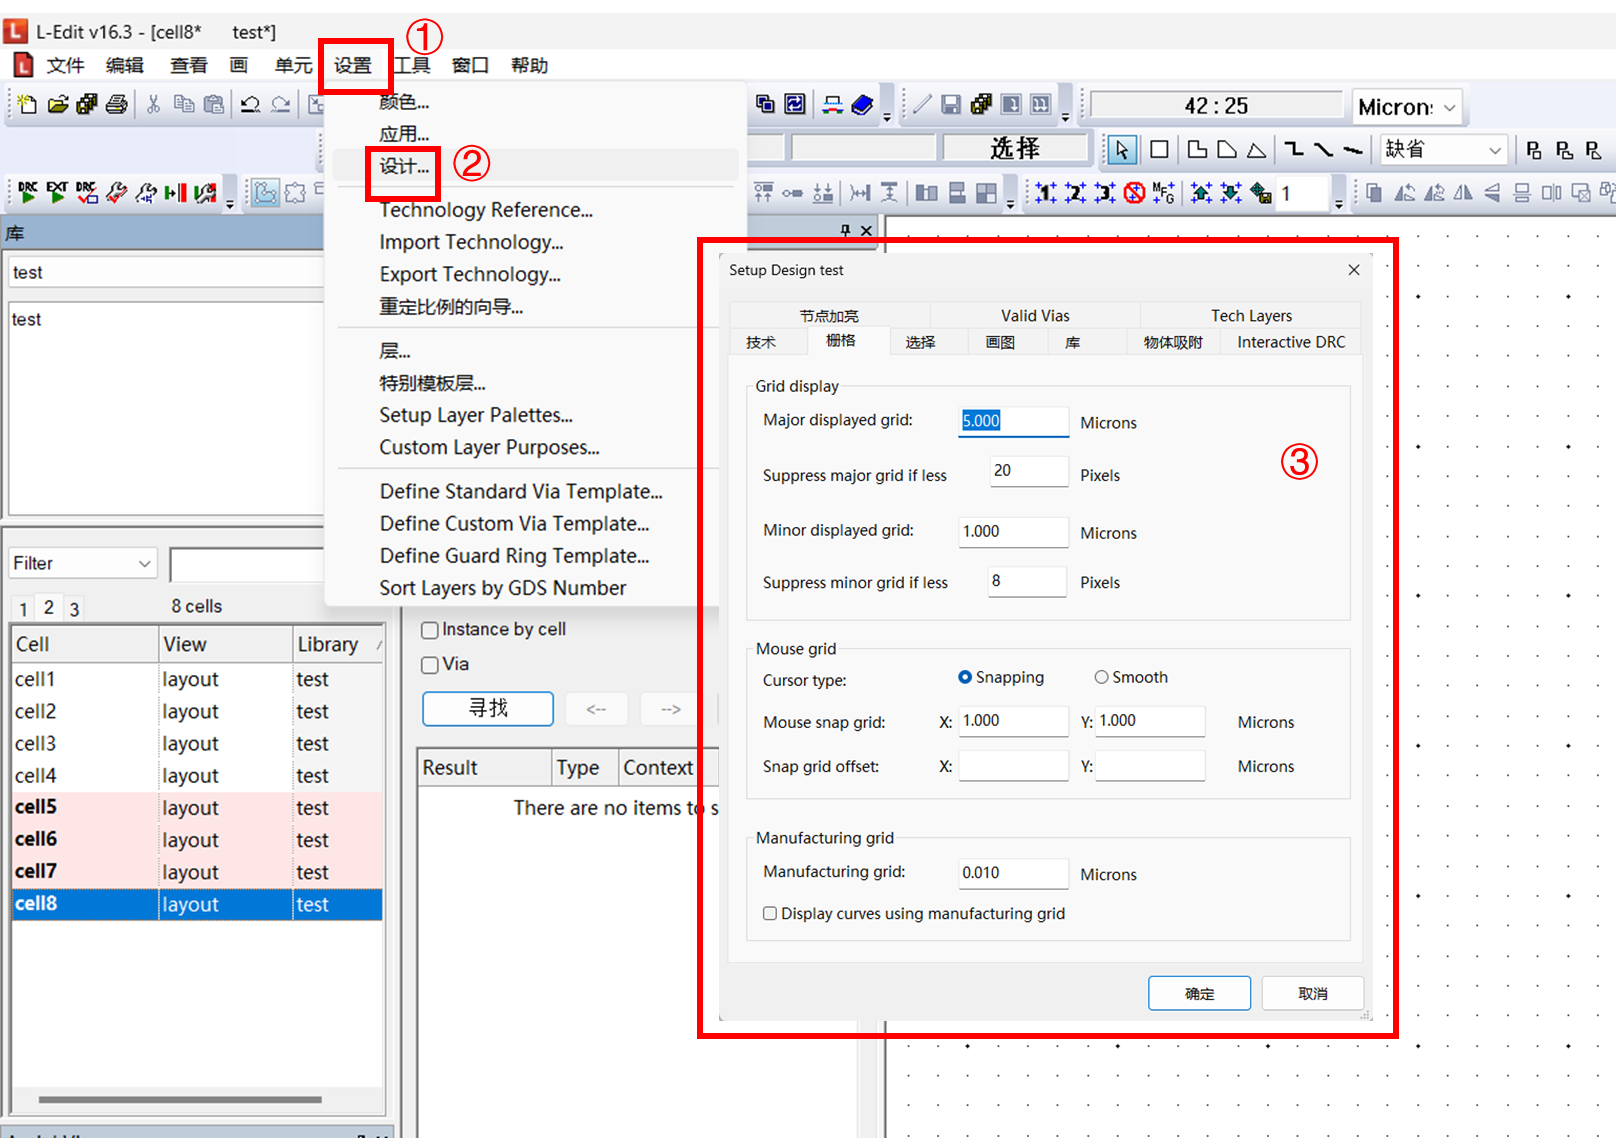Enable the Instance by cell checkbox
Image resolution: width=1616 pixels, height=1138 pixels.
coord(430,630)
